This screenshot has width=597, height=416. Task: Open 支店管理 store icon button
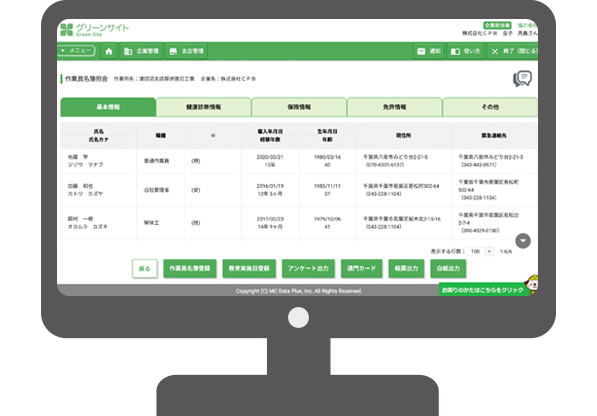click(x=186, y=51)
